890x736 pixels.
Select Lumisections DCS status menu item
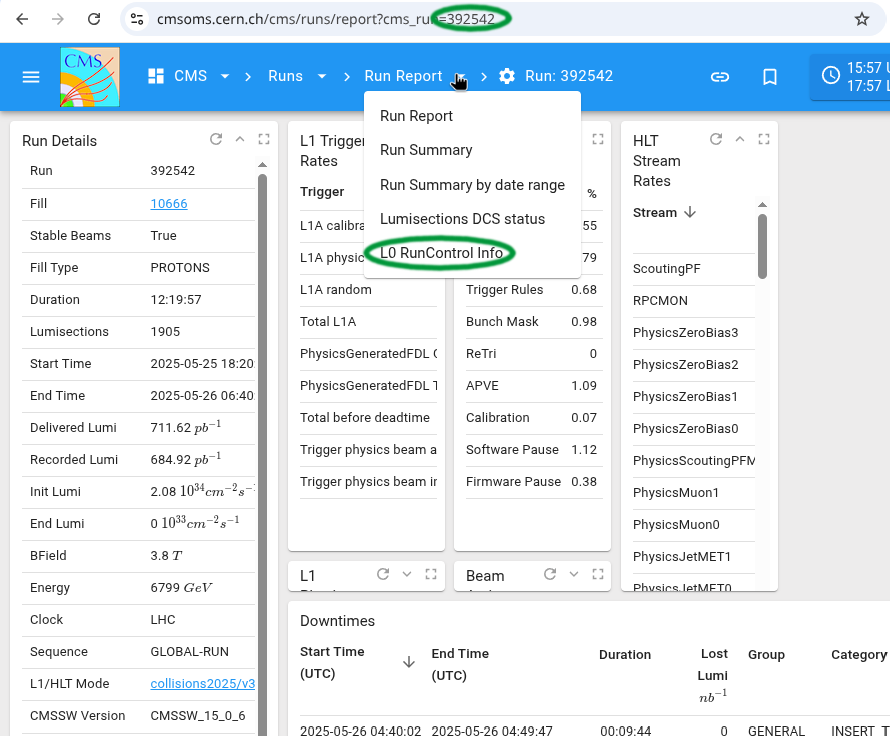[x=462, y=219]
